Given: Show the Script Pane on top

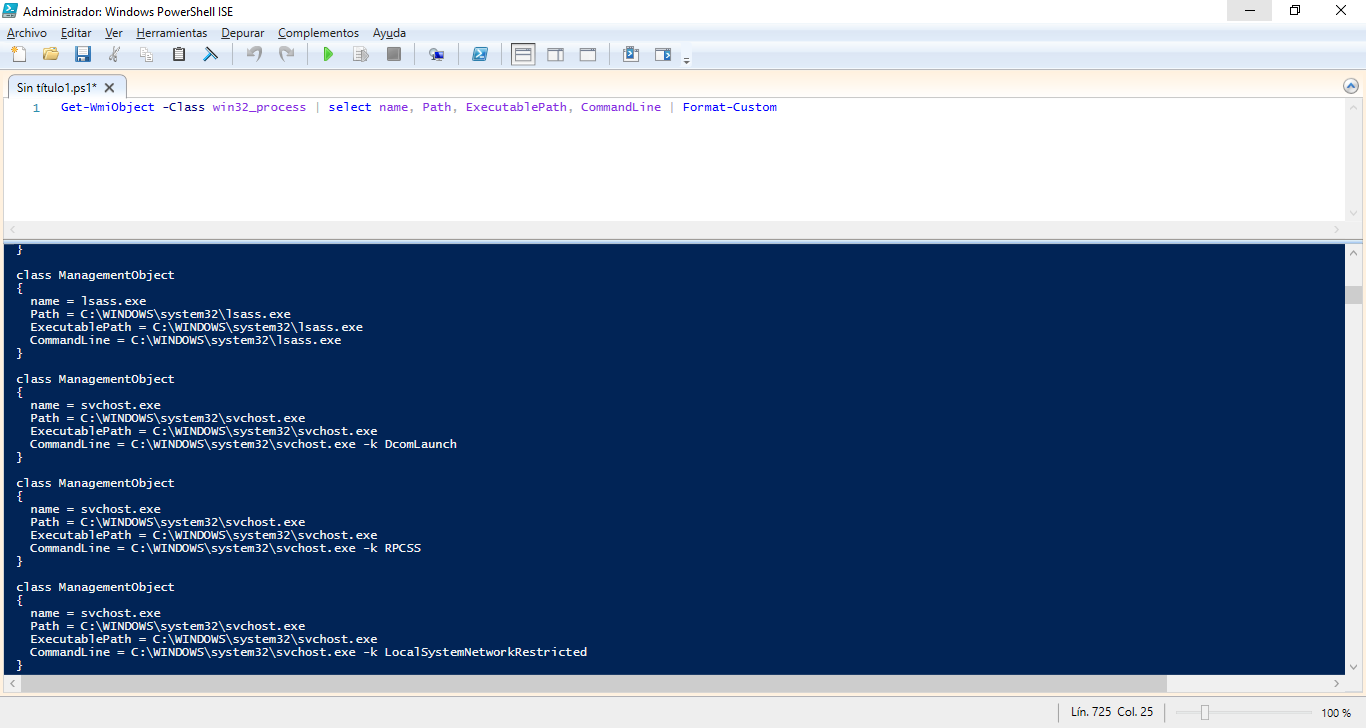Looking at the screenshot, I should pyautogui.click(x=522, y=54).
